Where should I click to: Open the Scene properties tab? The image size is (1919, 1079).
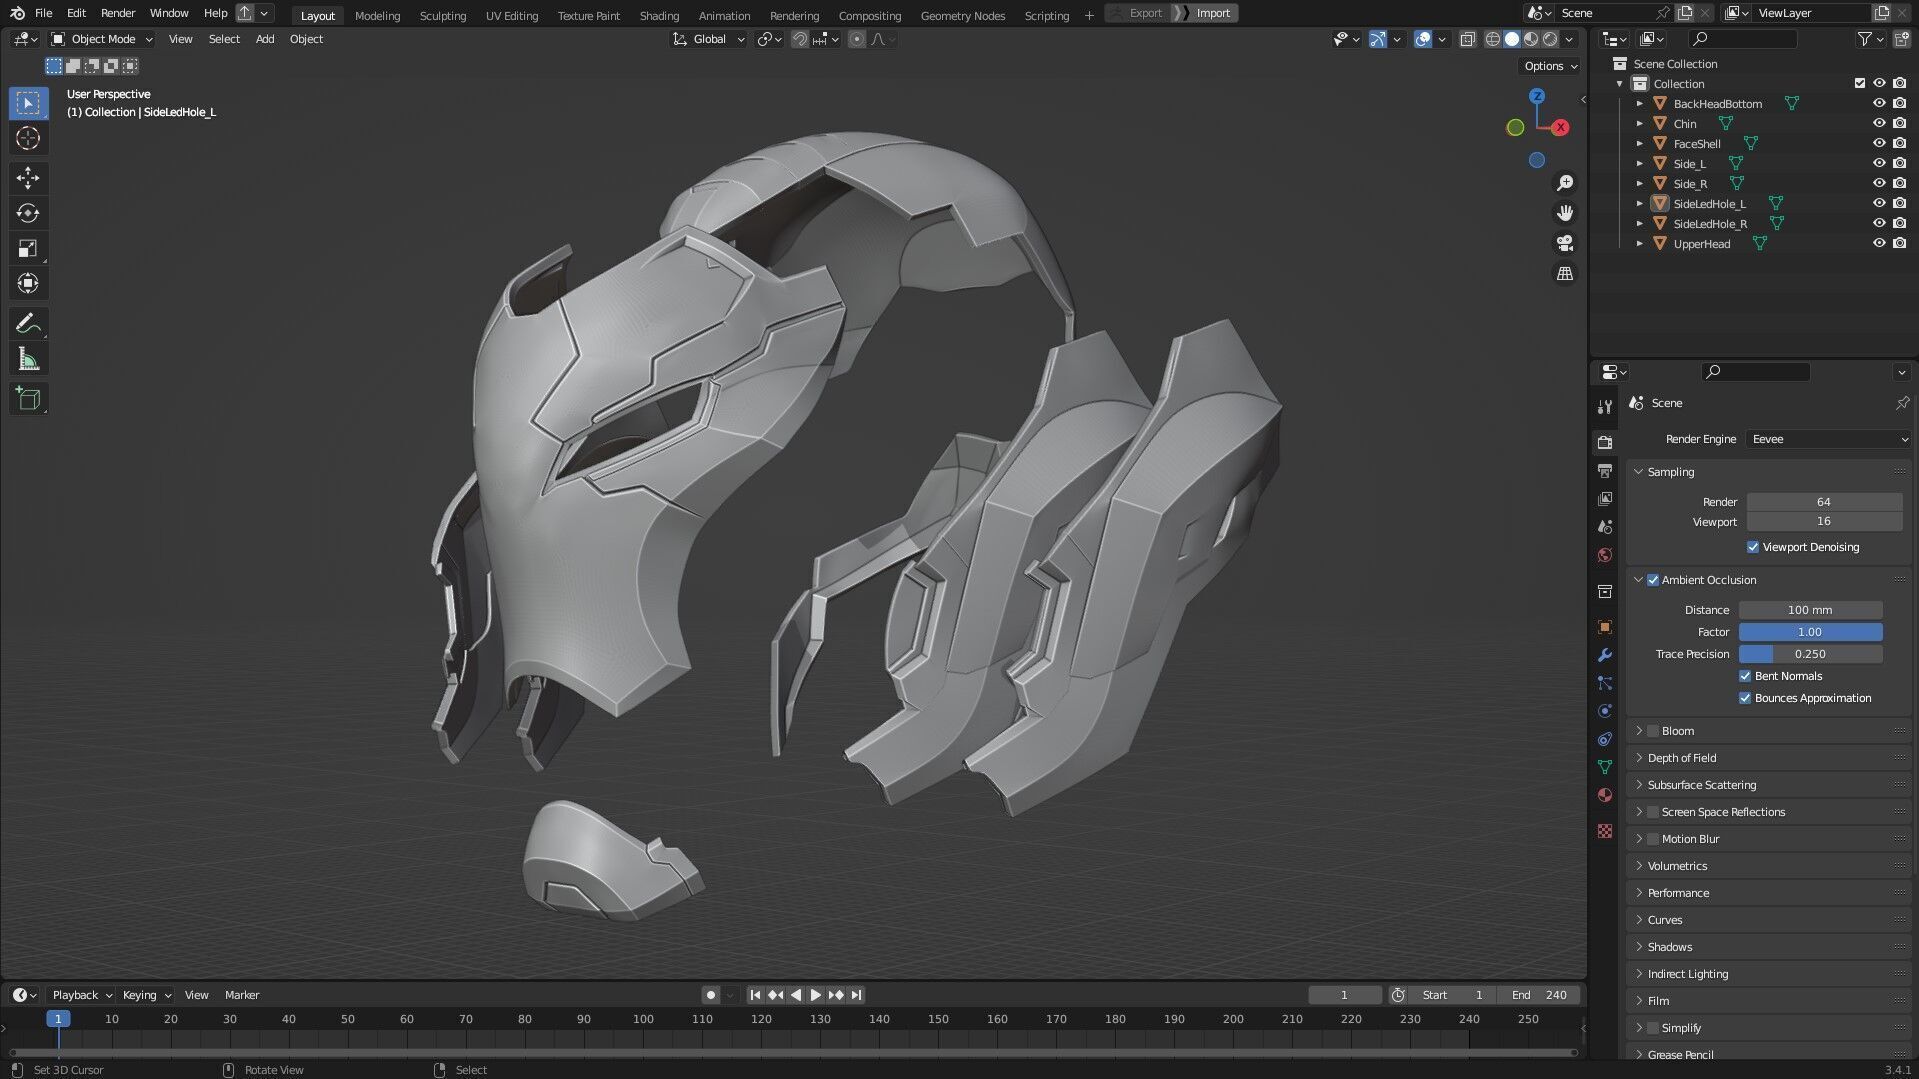coord(1605,526)
